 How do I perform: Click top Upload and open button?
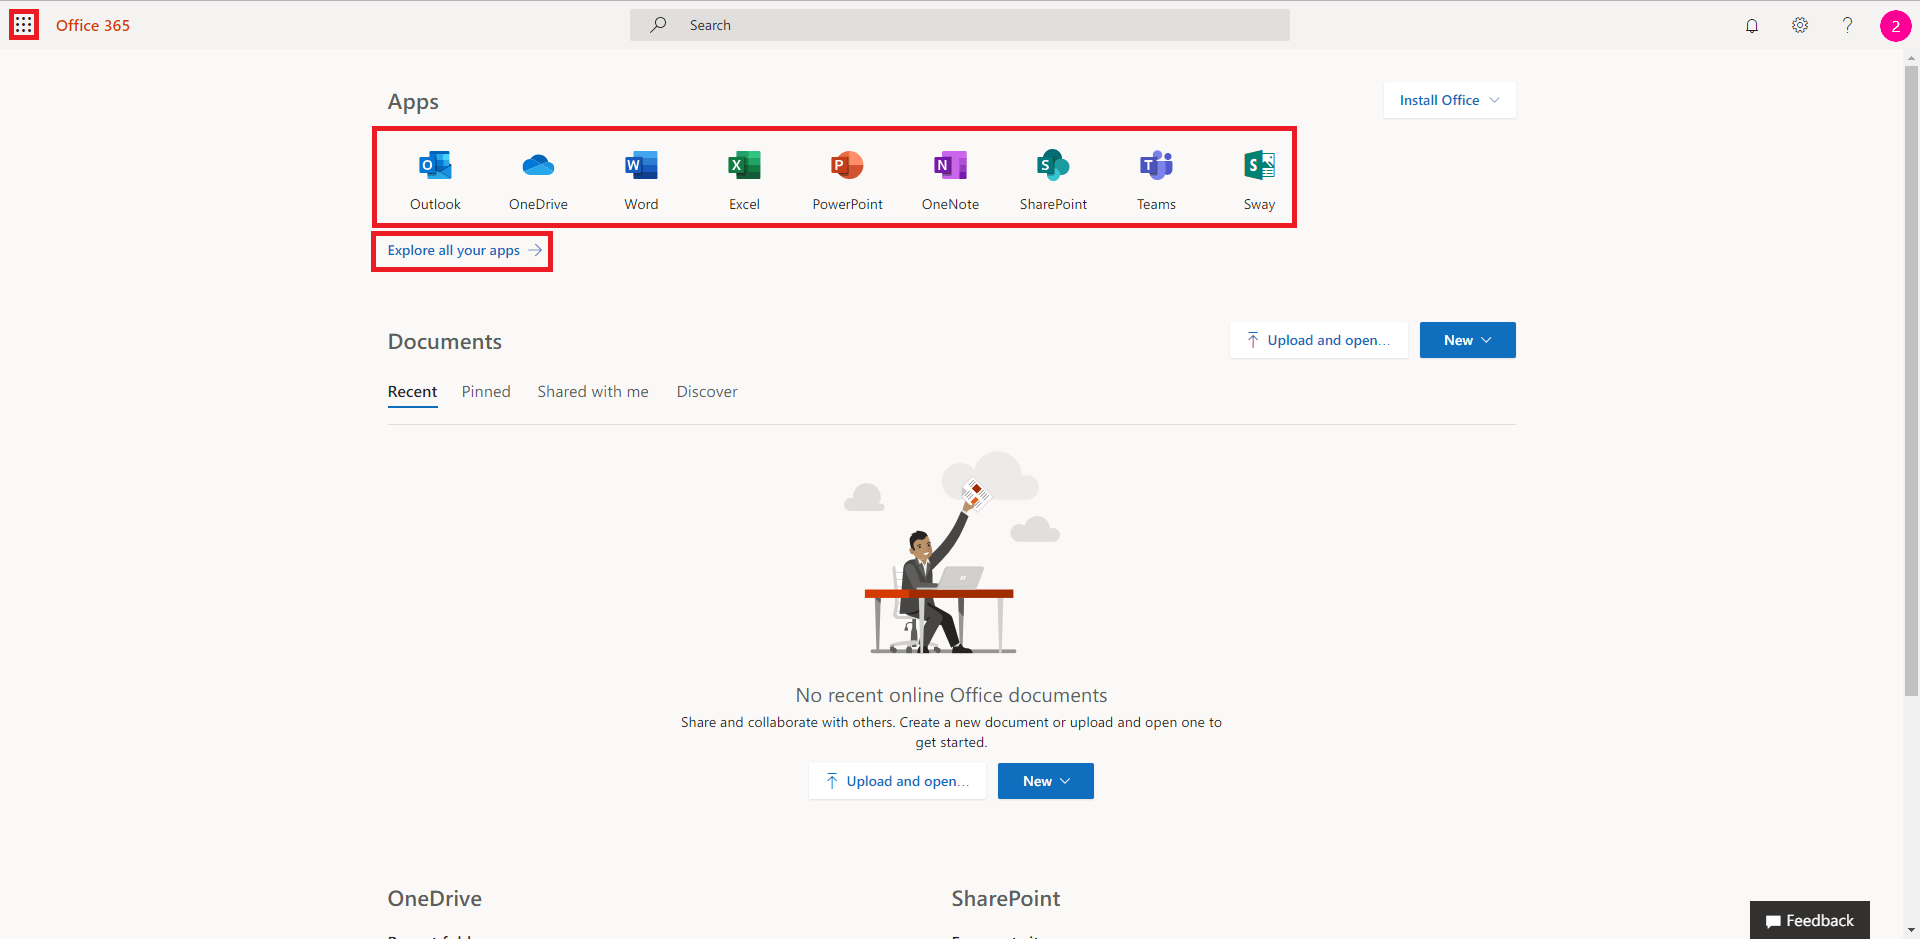pos(1318,340)
